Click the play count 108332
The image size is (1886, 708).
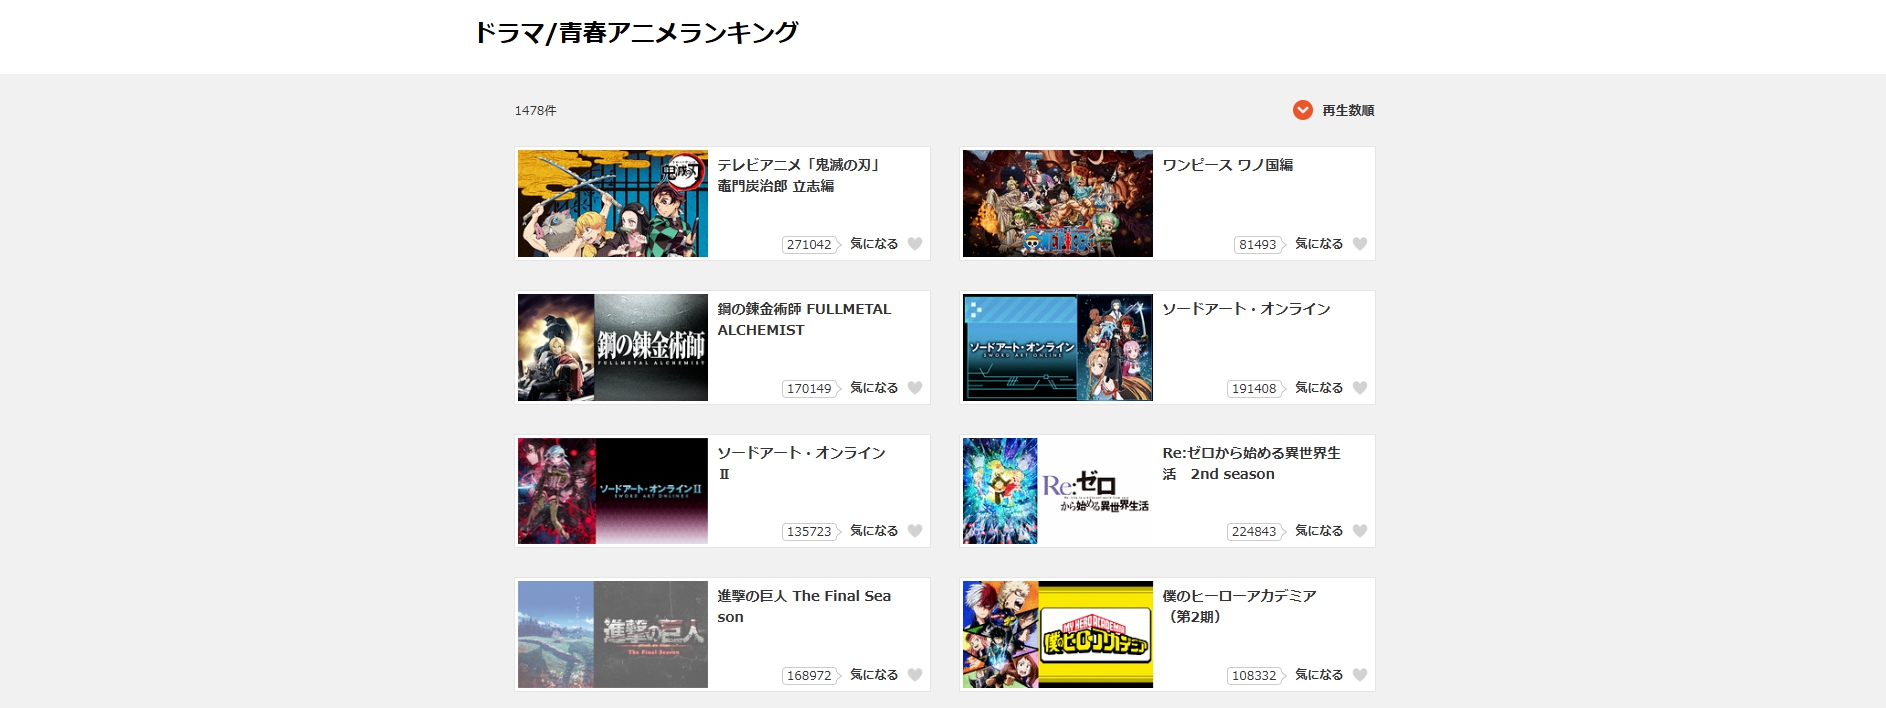1255,676
